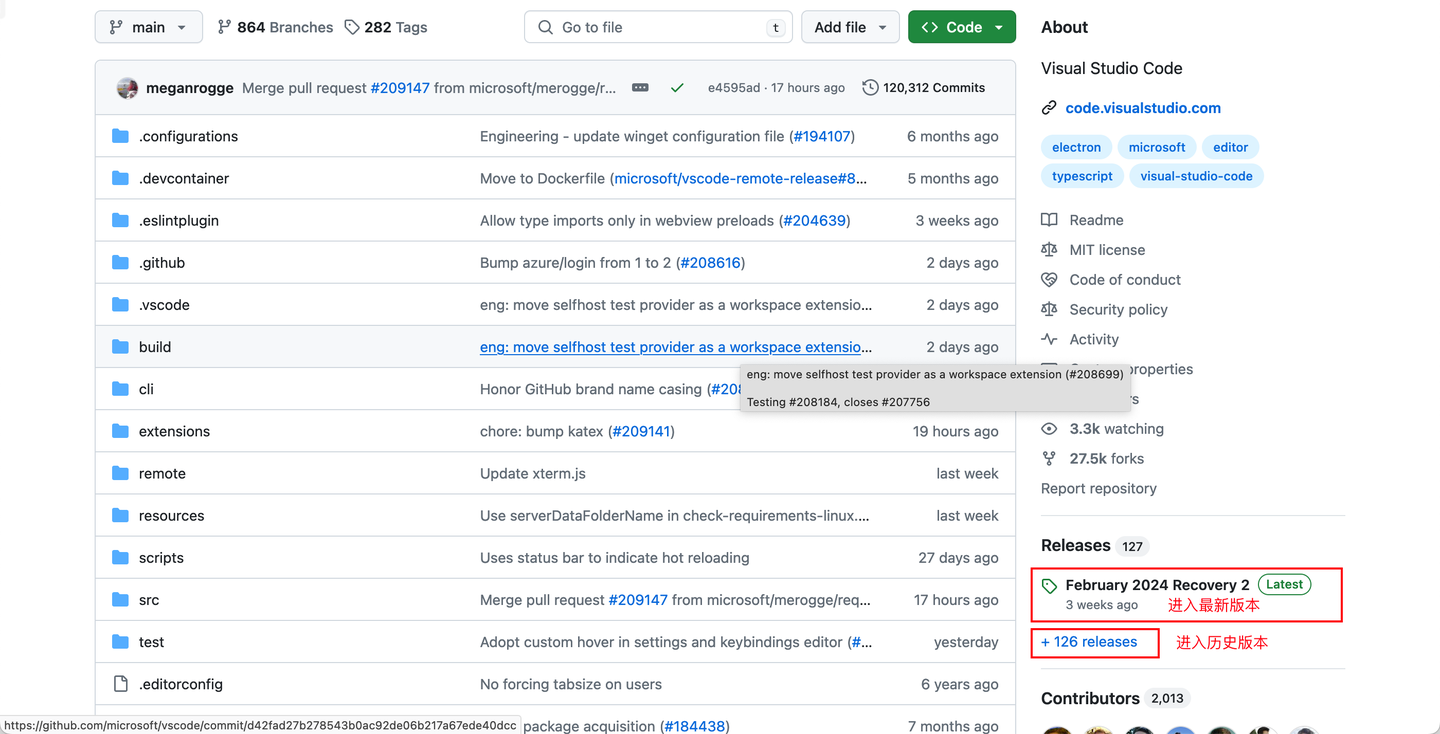The image size is (1440, 734).
Task: Select the editor topic tag
Action: (x=1230, y=147)
